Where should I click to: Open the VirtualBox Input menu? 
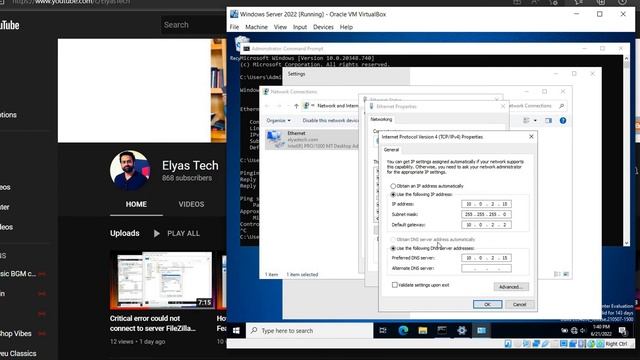[300, 27]
